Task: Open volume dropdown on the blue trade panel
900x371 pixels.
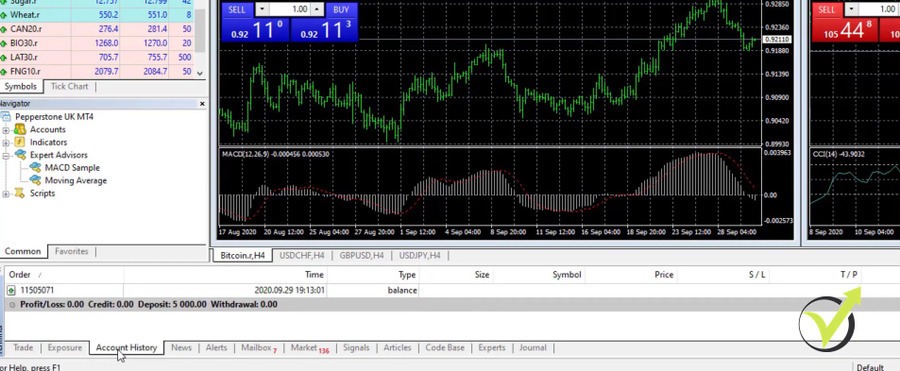Action: (261, 9)
